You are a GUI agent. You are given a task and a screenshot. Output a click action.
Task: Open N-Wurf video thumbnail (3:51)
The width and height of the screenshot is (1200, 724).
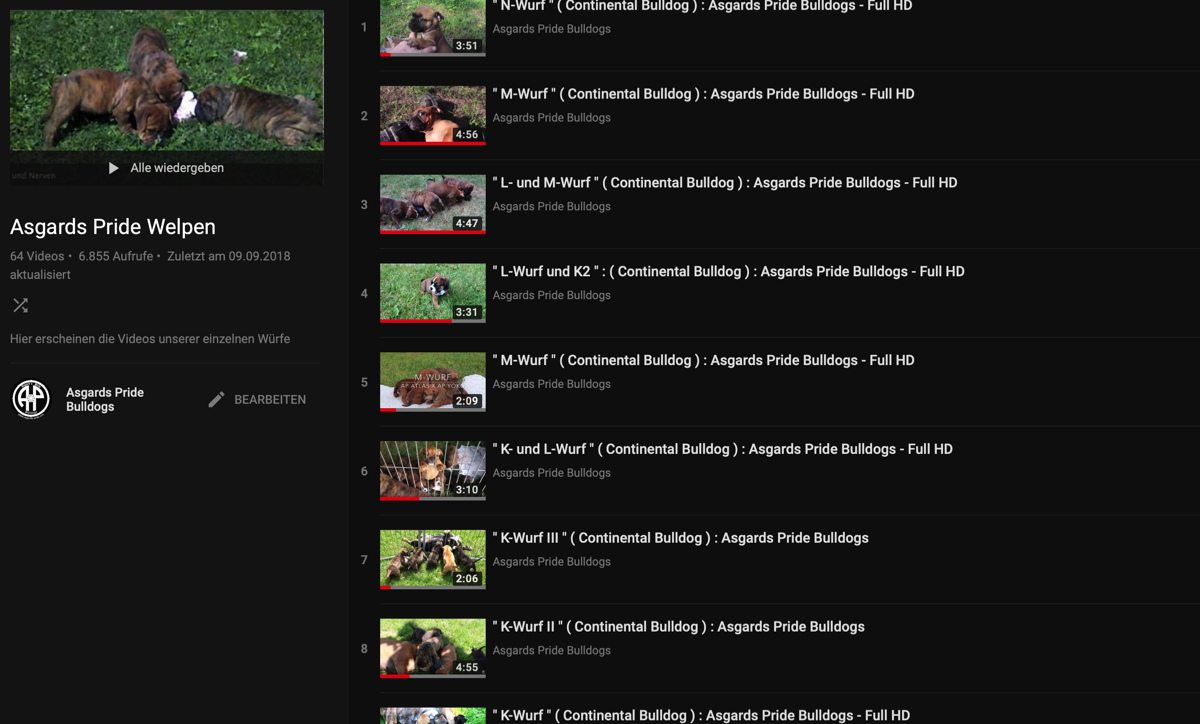tap(433, 27)
